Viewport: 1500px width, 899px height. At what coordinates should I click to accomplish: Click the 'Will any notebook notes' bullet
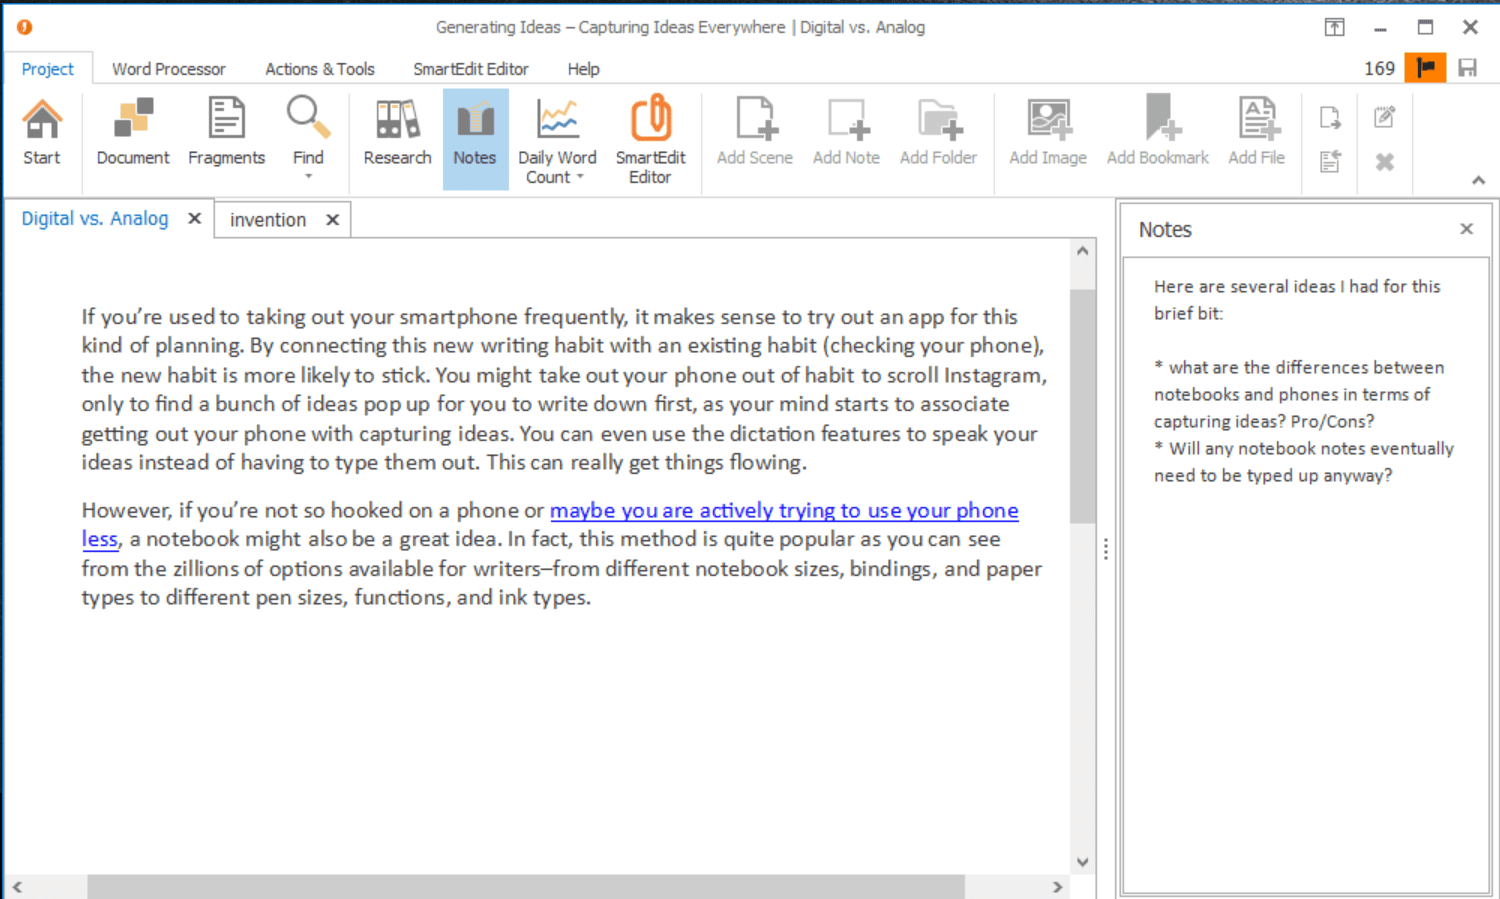[1304, 462]
